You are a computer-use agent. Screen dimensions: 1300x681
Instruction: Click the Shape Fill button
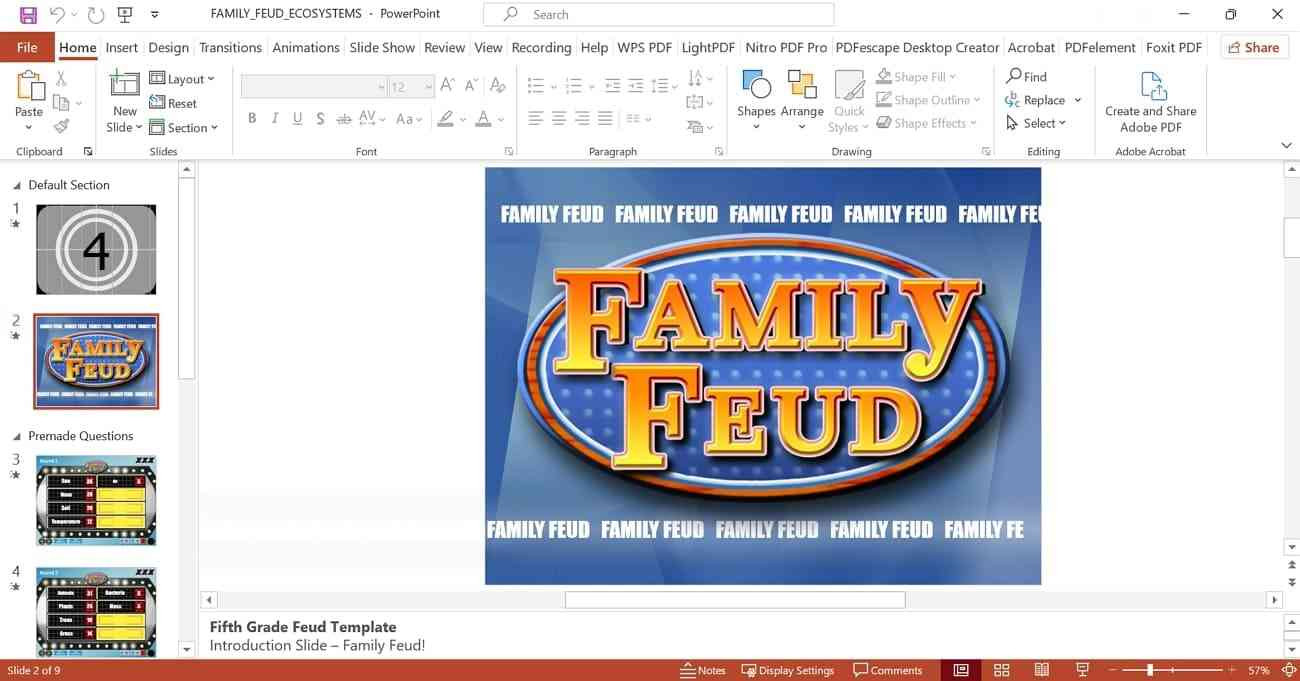coord(917,77)
